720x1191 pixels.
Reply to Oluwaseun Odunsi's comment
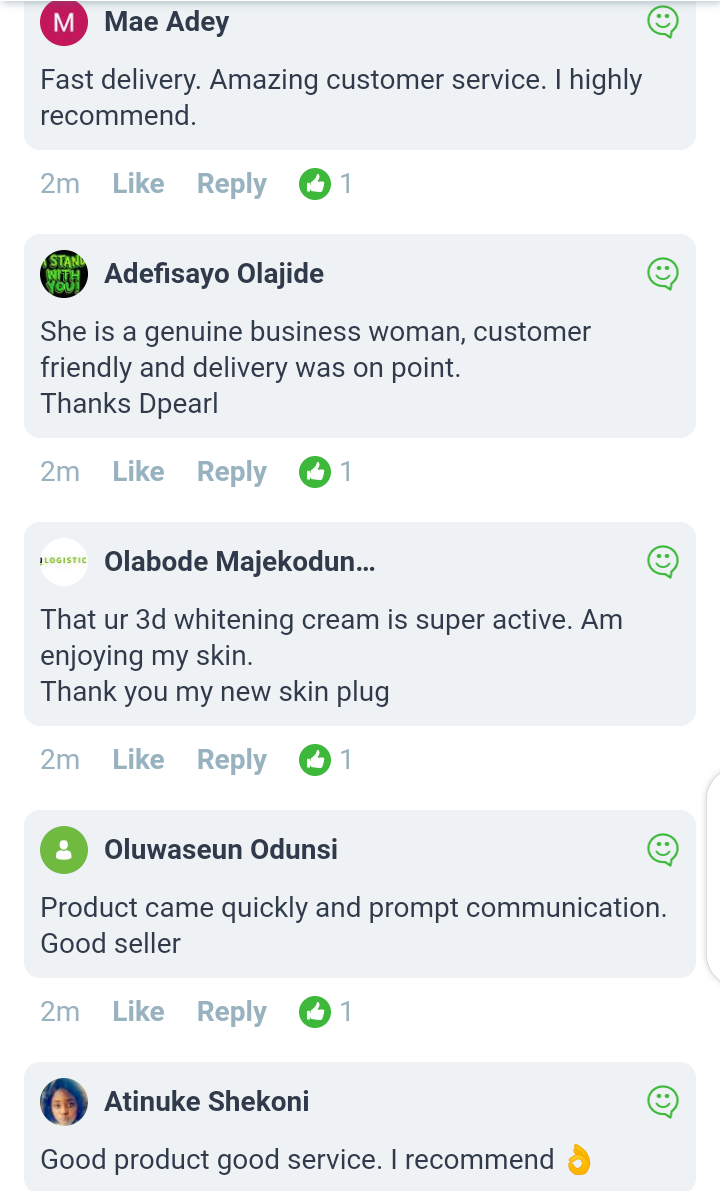click(x=231, y=1012)
